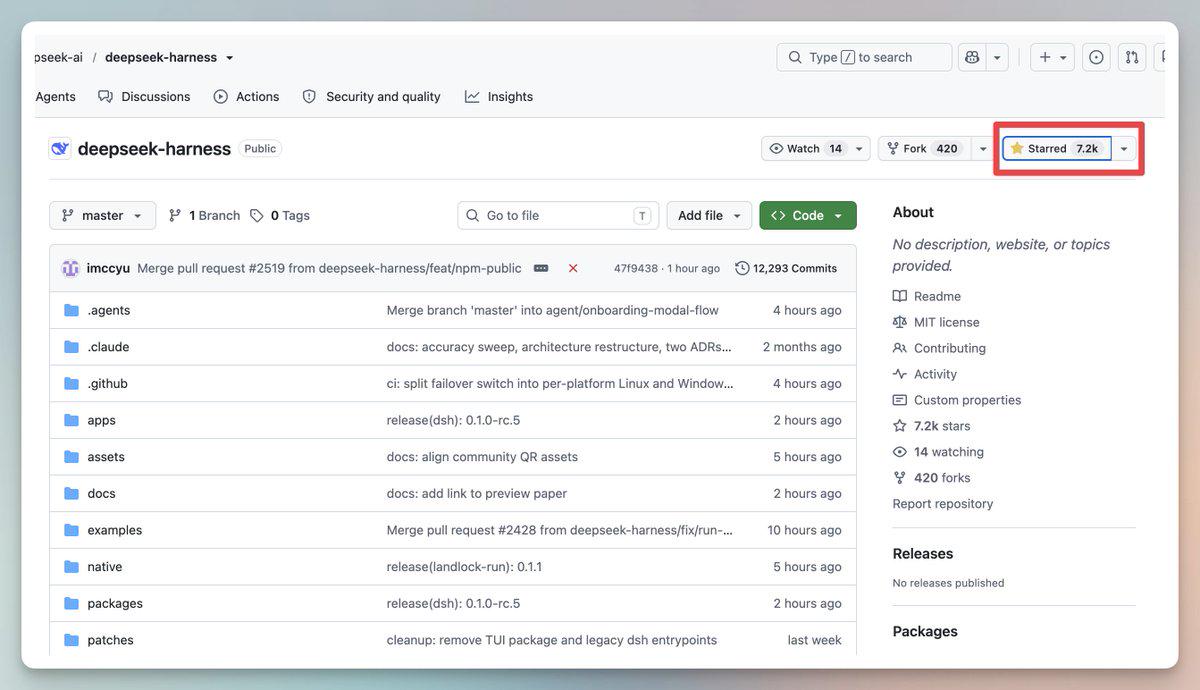Go to the Actions tab
1200x690 pixels.
[246, 97]
